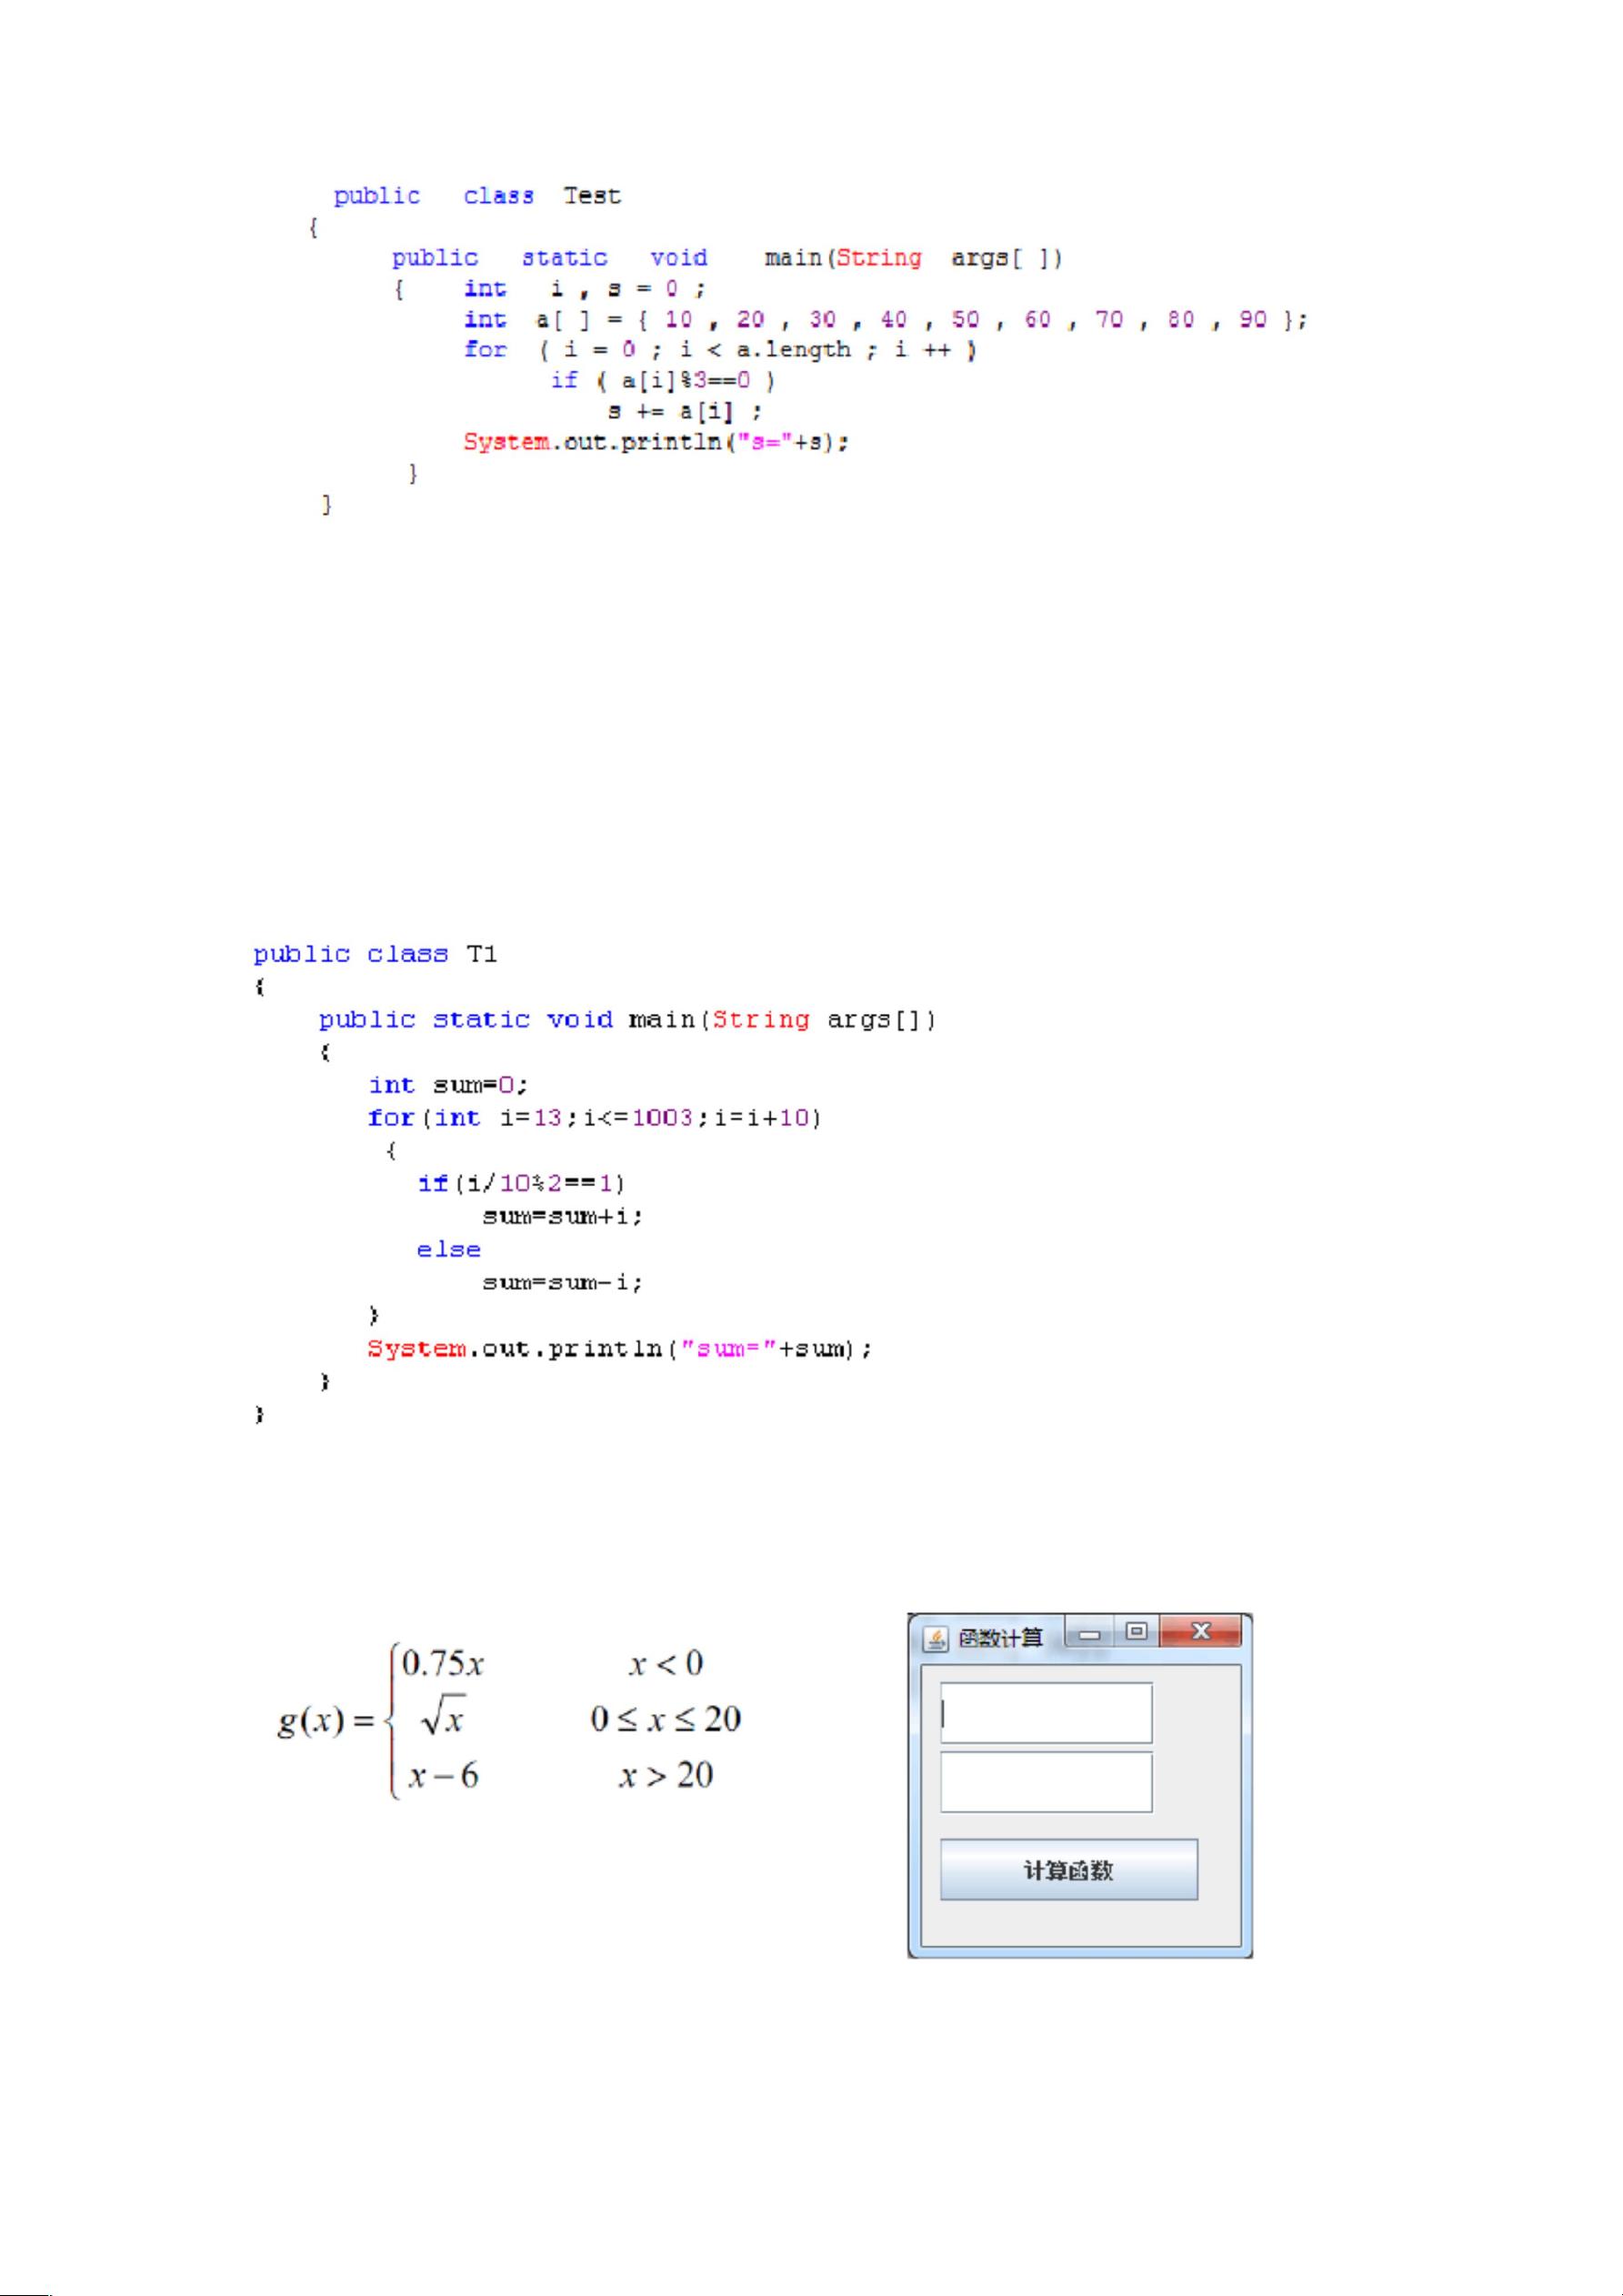Viewport: 1623px width, 2296px height.
Task: Click the 'for(int i=13;i<=1003;i=i+10)' line
Action: pyautogui.click(x=595, y=1118)
